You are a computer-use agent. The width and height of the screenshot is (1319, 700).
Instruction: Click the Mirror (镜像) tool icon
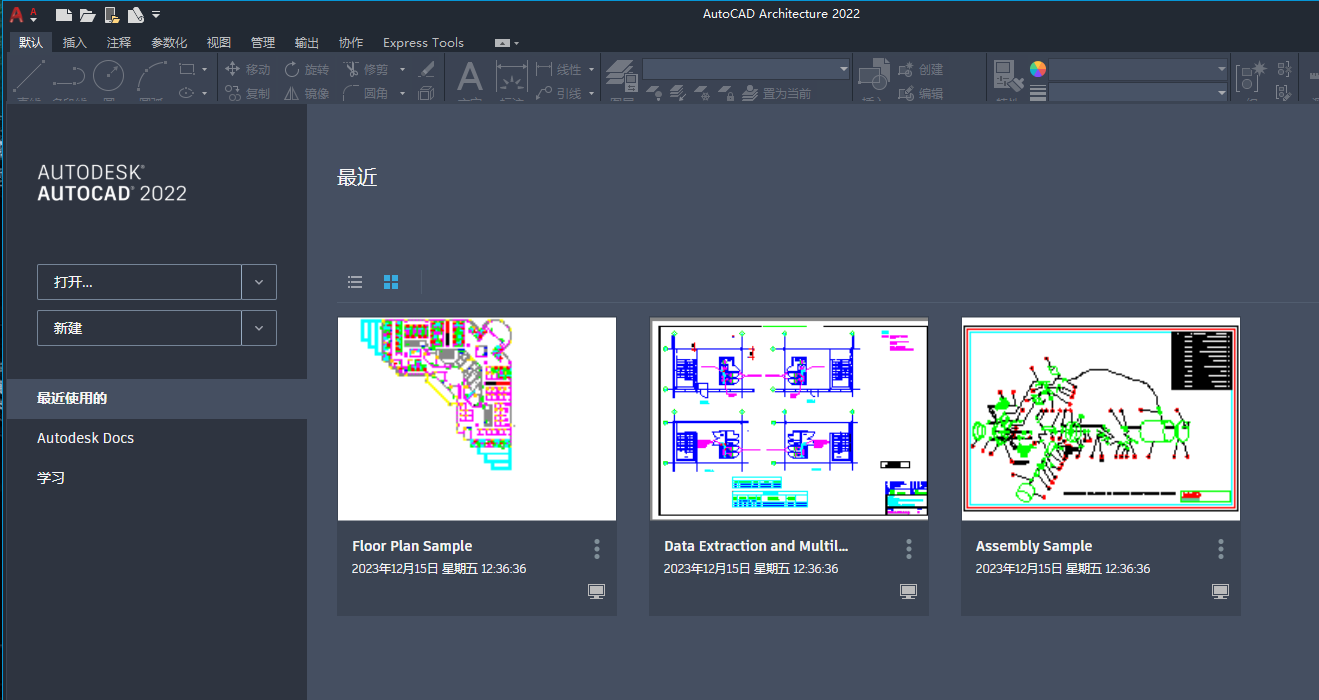tap(292, 93)
